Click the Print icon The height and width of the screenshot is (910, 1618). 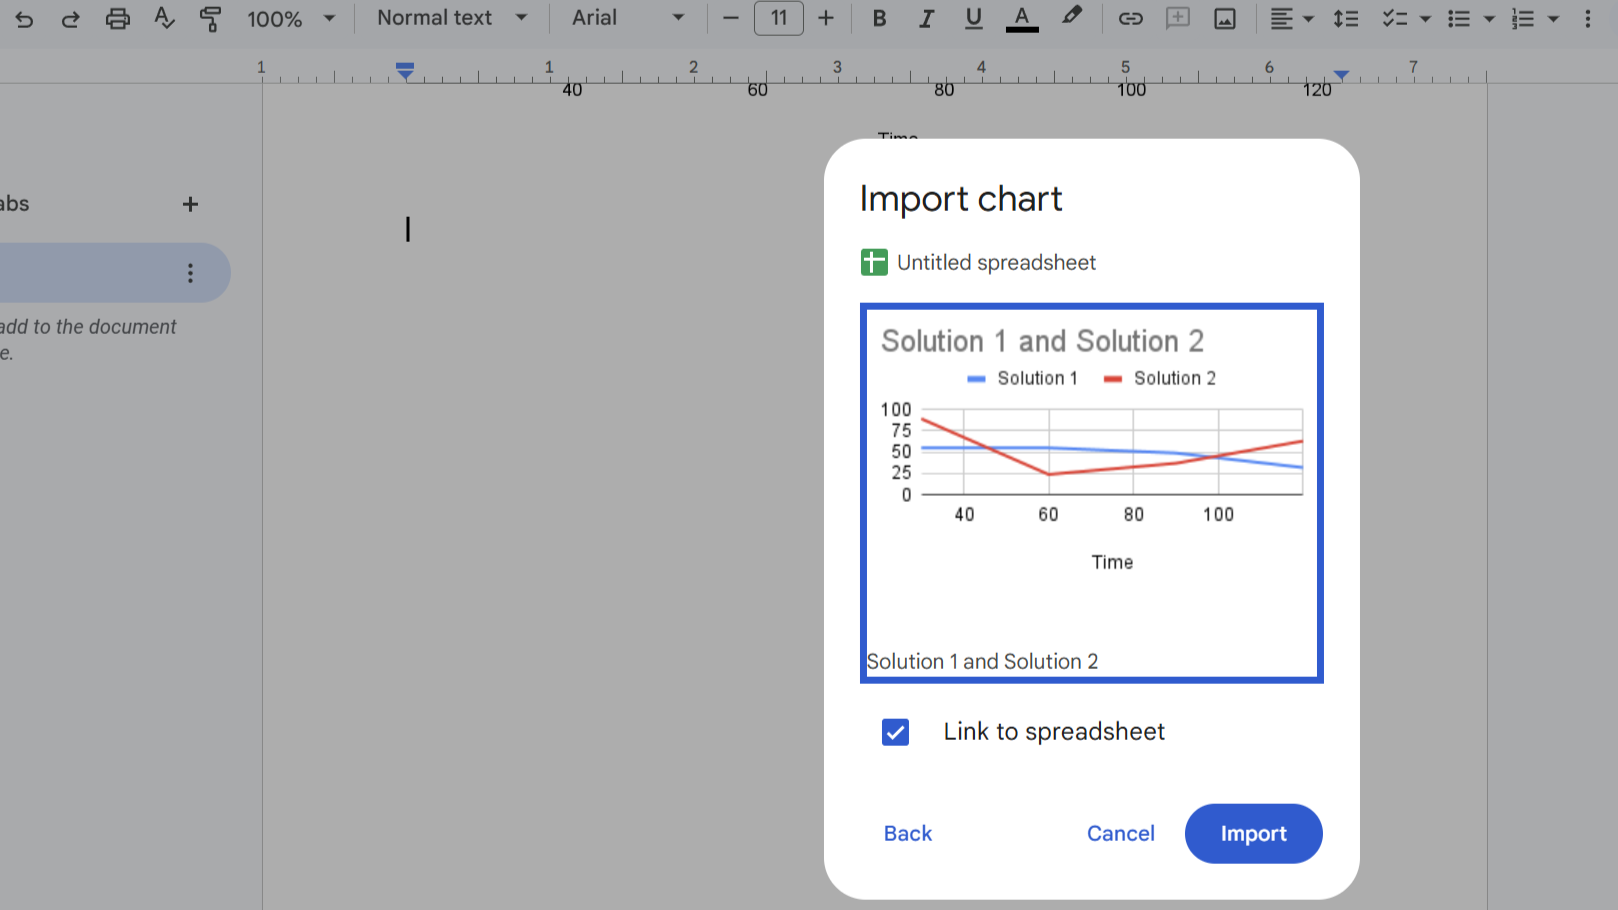pos(118,19)
